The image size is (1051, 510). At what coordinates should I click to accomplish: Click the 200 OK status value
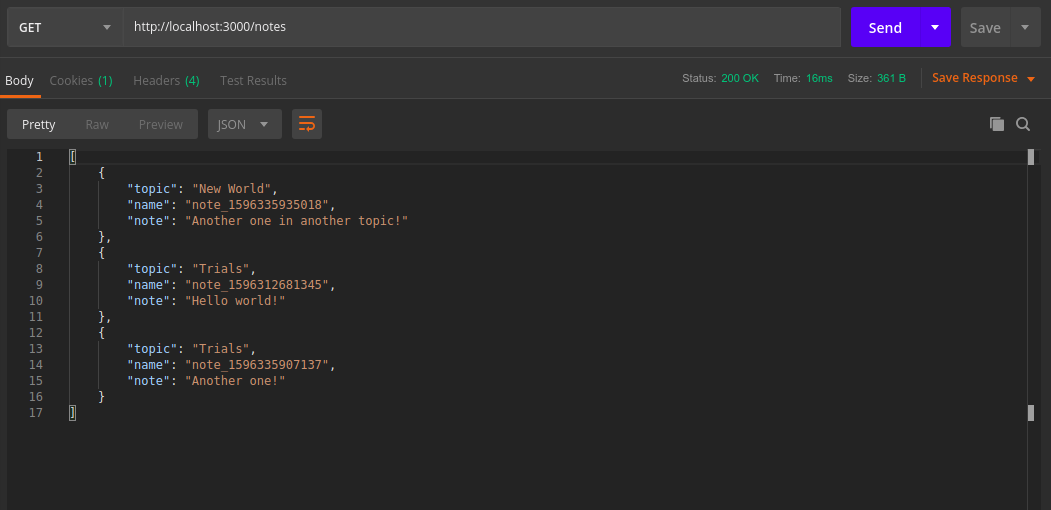(x=740, y=78)
